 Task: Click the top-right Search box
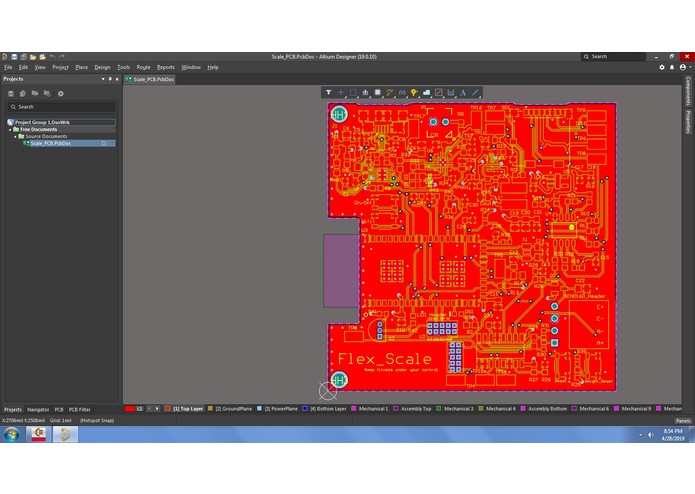click(613, 57)
